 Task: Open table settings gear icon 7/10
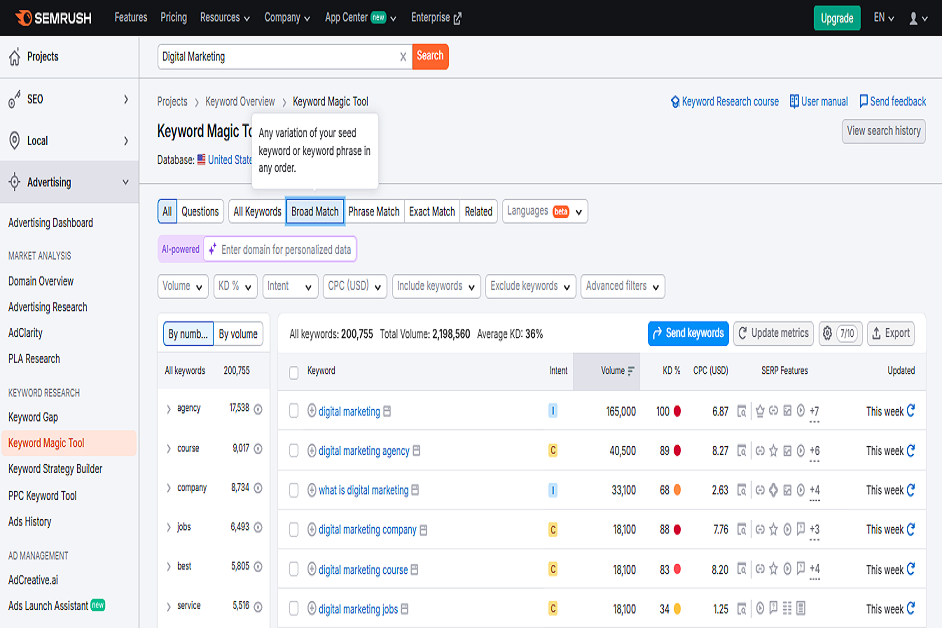tap(840, 334)
